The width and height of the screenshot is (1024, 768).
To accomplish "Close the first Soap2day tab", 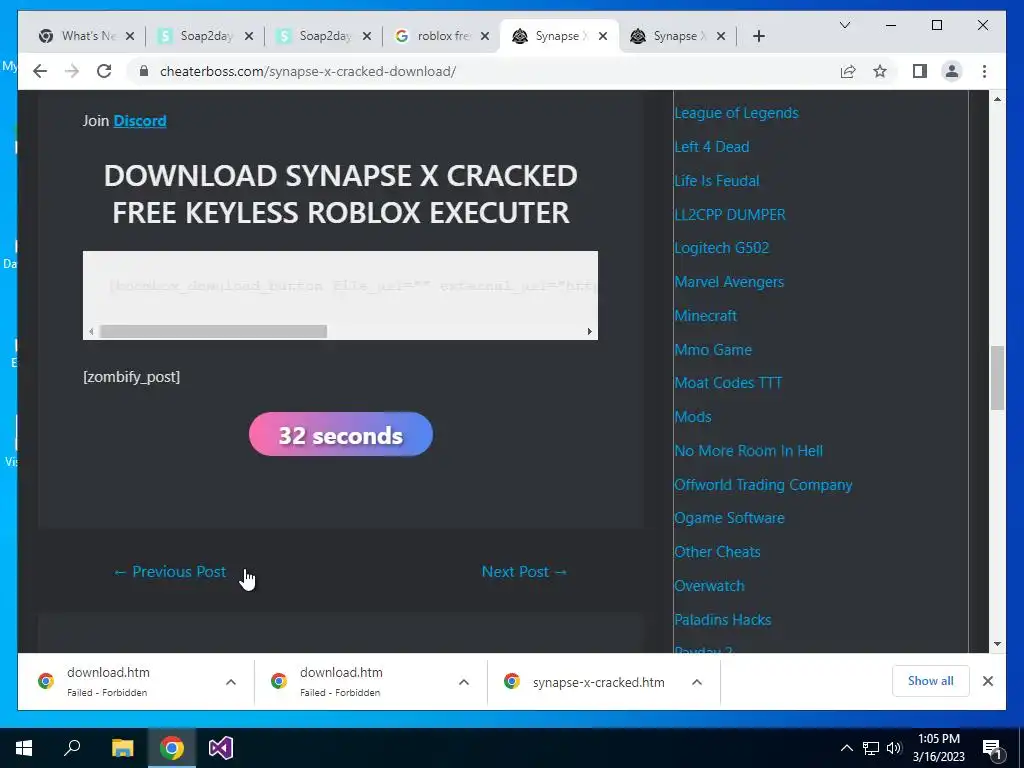I will (249, 36).
